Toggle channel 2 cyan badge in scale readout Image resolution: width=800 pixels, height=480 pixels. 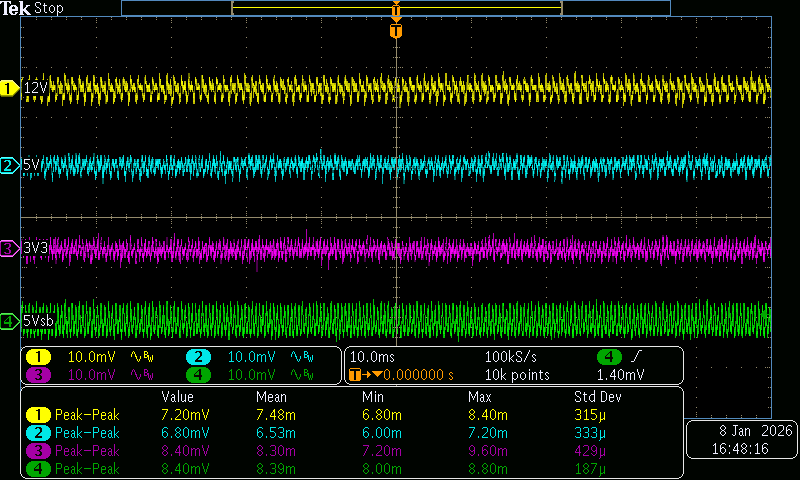pyautogui.click(x=197, y=357)
